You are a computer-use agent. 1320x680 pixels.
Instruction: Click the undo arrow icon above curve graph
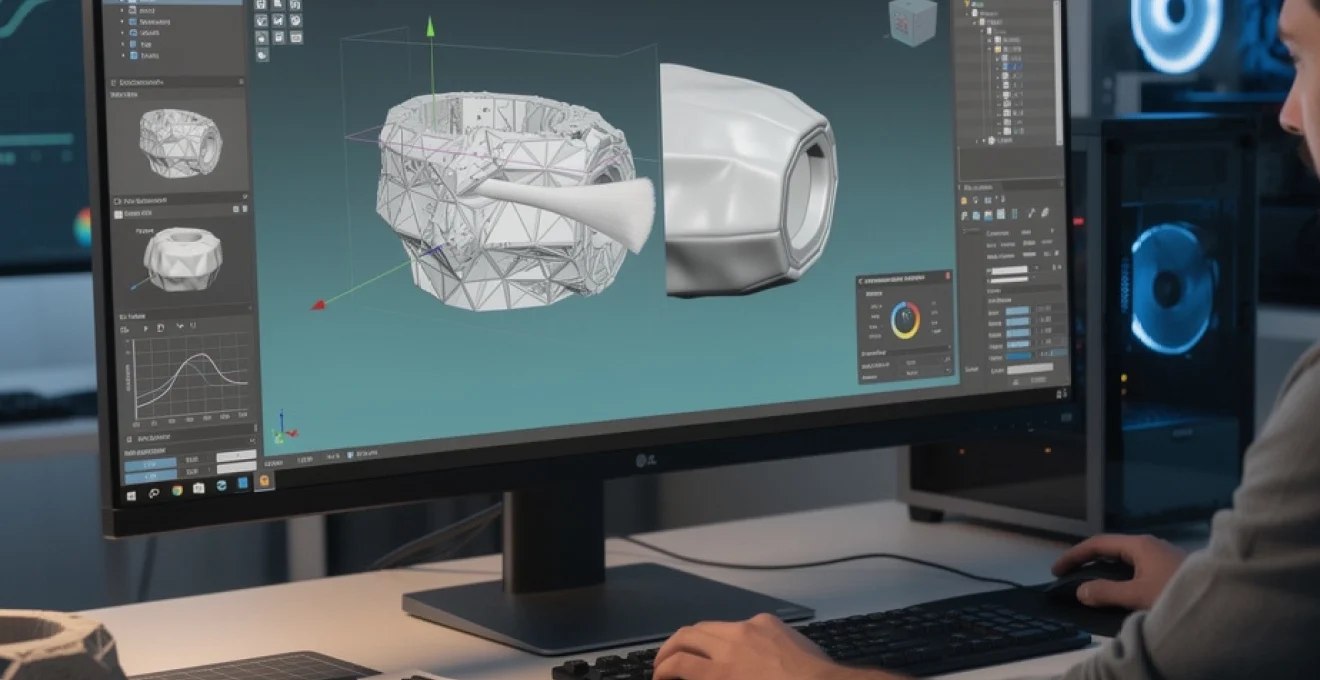click(178, 327)
